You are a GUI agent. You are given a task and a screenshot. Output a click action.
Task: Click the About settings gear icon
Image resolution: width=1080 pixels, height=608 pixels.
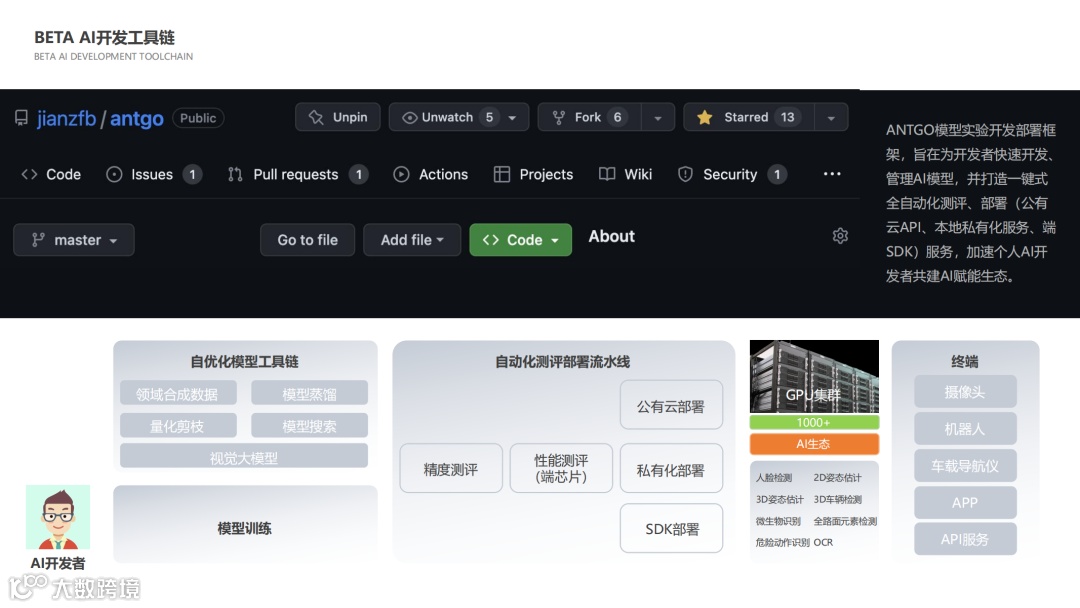(x=840, y=236)
